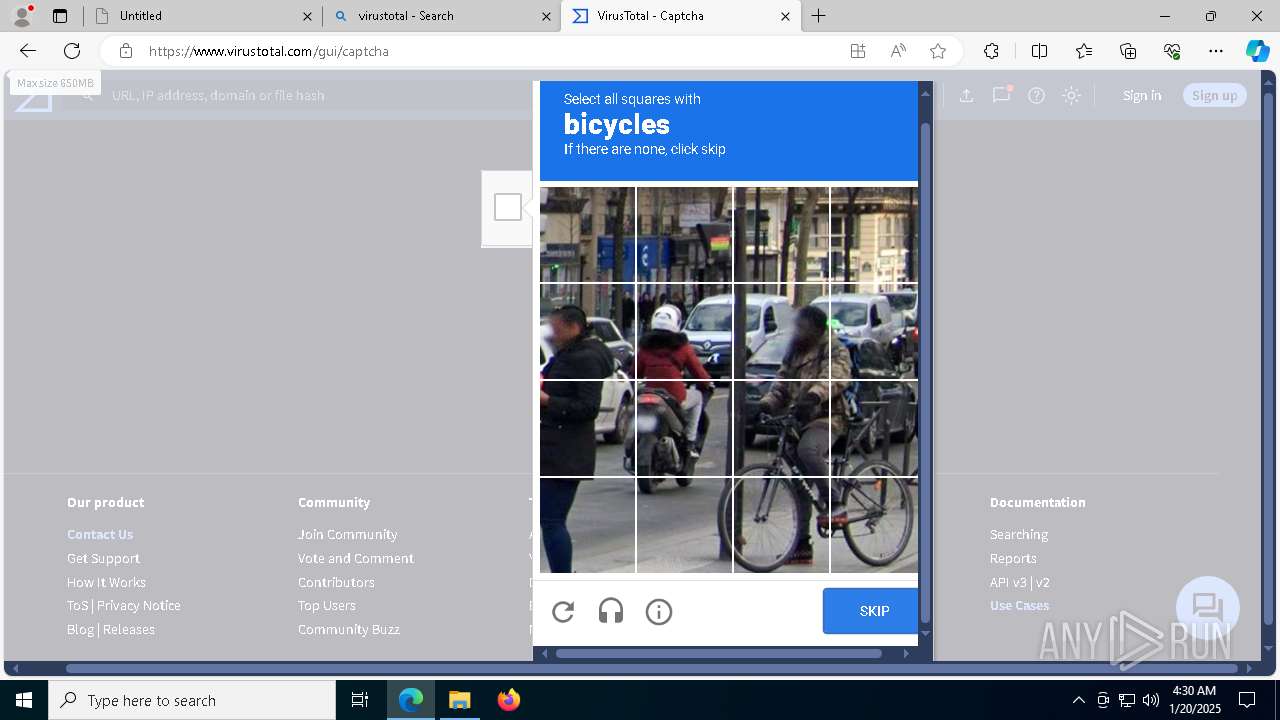Open Copilot sidebar
The height and width of the screenshot is (720, 1280).
pos(1257,51)
